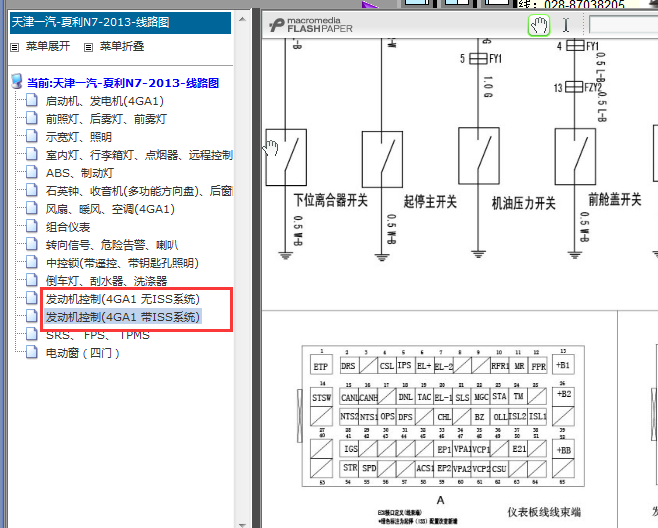Click the FlashPaper search input field
This screenshot has height=528, width=658.
[x=623, y=25]
